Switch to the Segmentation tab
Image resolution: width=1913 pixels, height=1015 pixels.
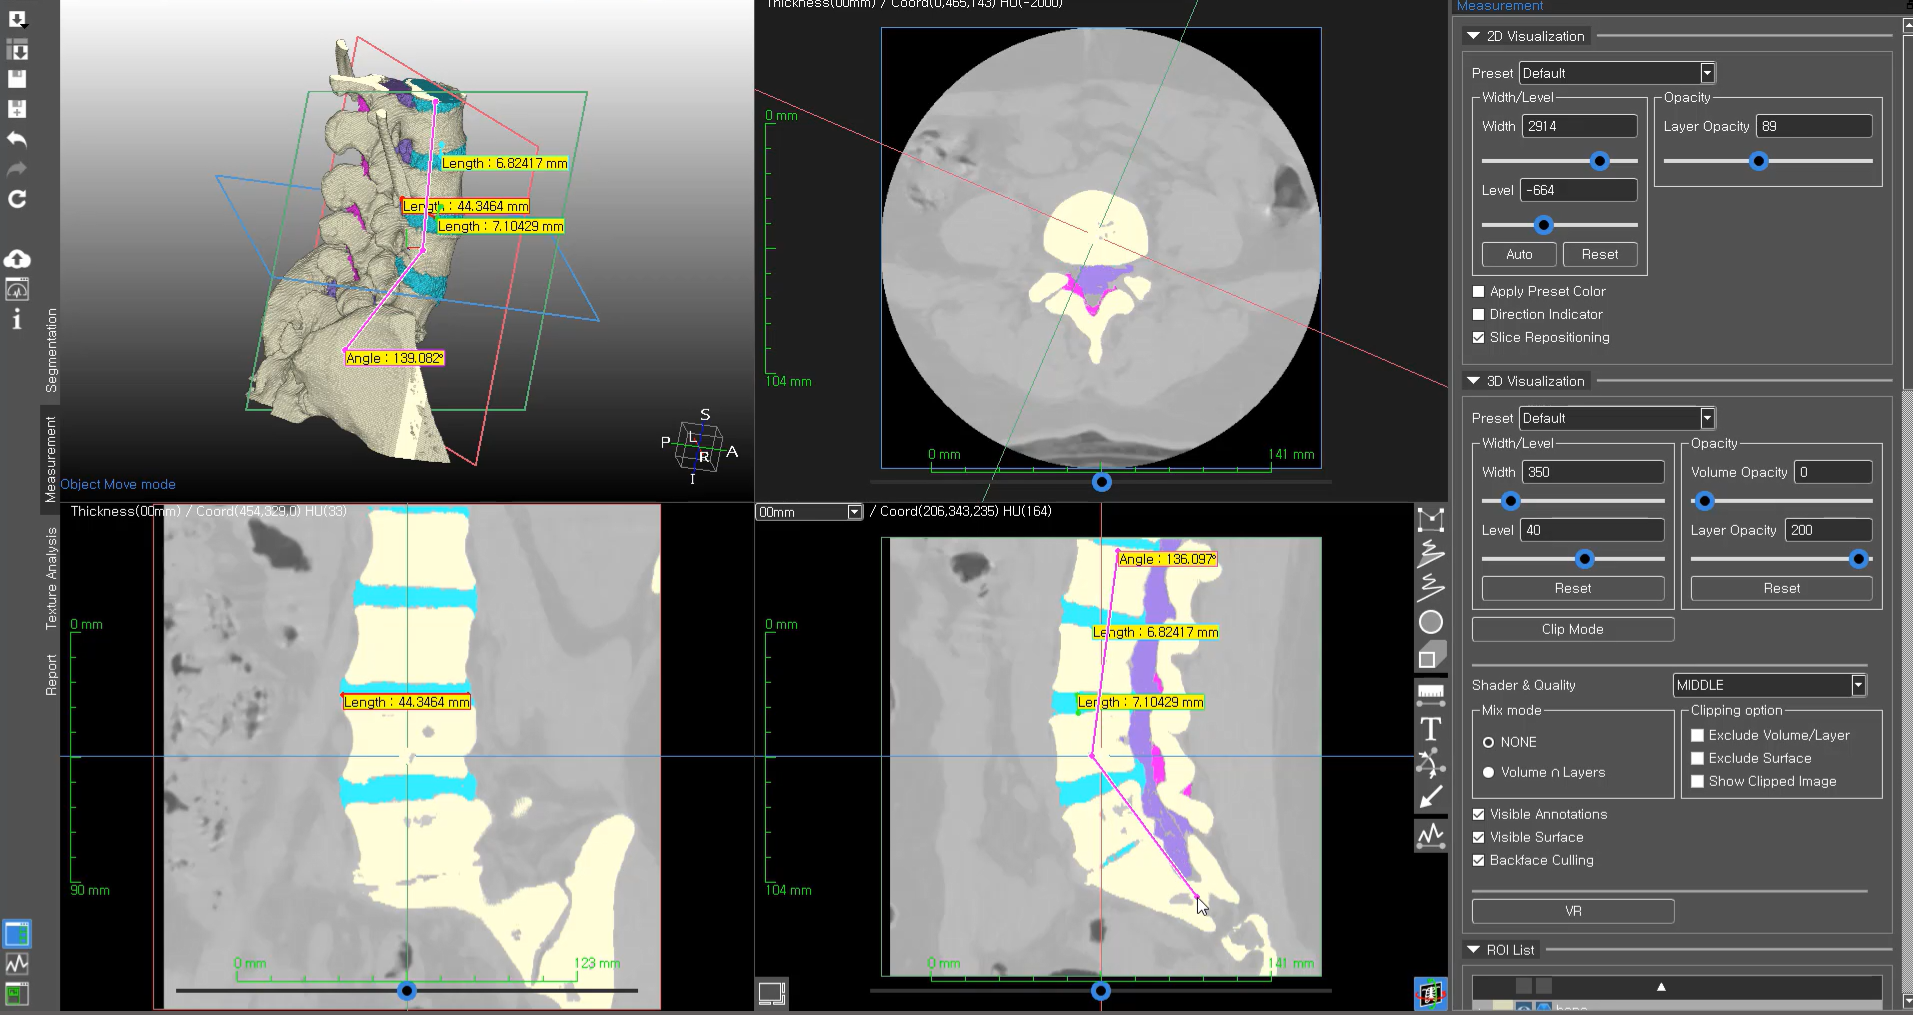pyautogui.click(x=51, y=350)
